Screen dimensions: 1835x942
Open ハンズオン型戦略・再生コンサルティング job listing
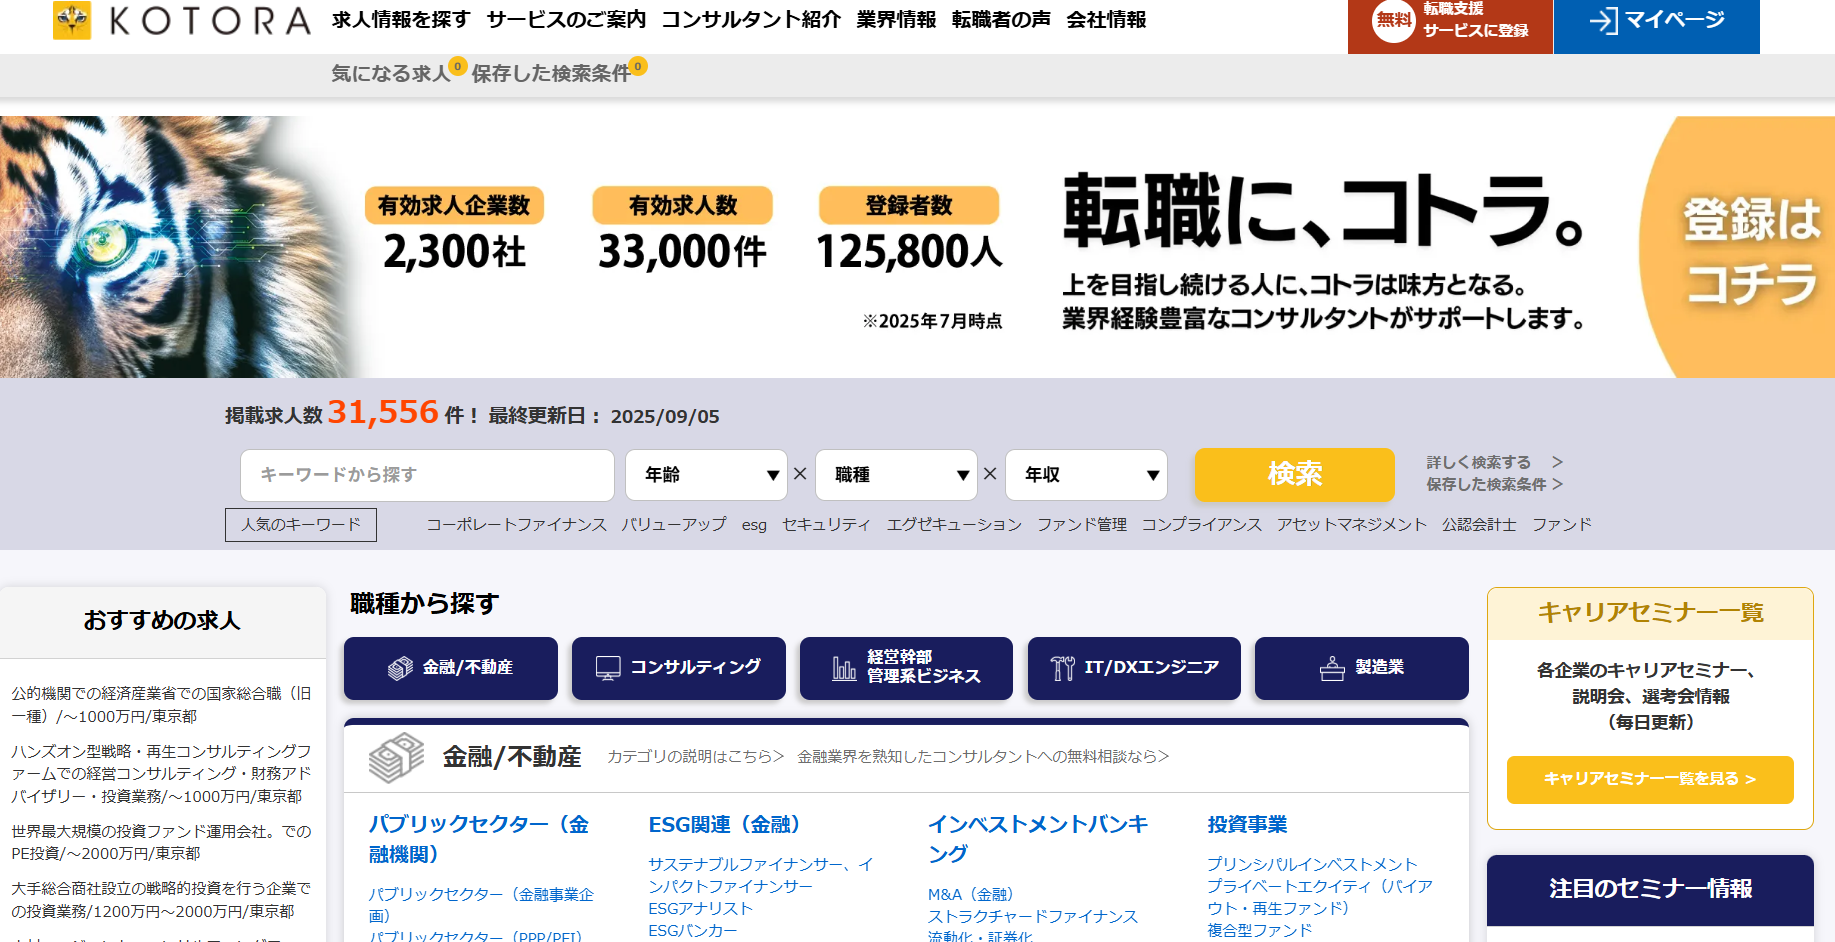coord(161,773)
